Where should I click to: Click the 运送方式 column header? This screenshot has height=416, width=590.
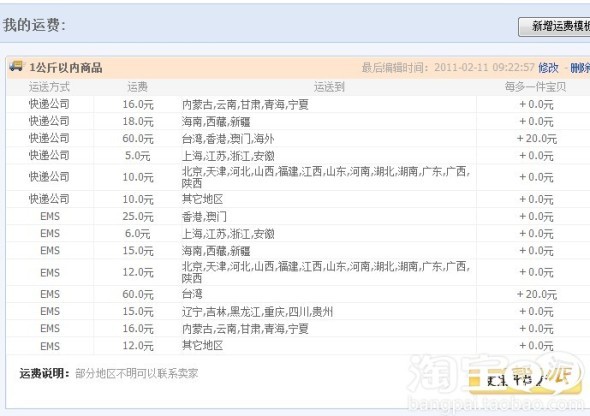coord(49,87)
